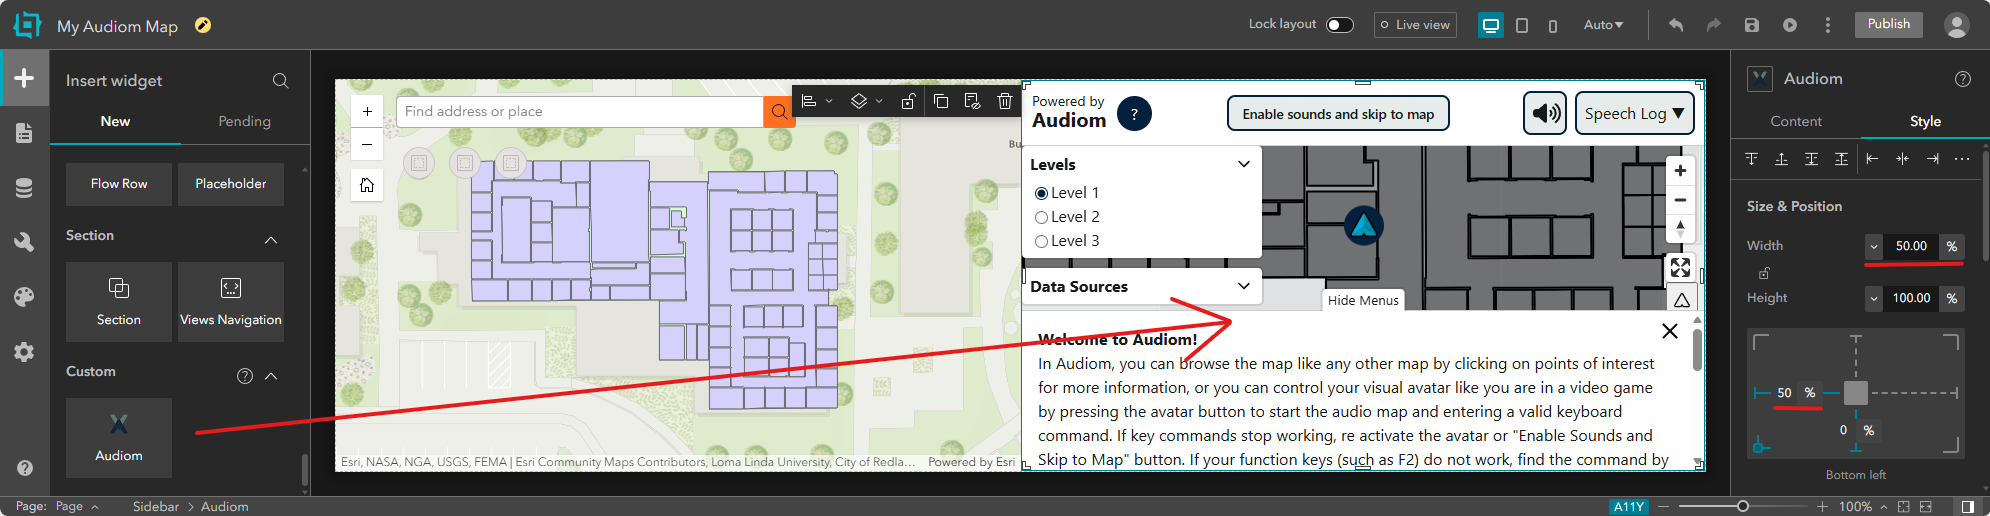1990x516 pixels.
Task: Switch to the New widgets tab
Action: (x=115, y=121)
